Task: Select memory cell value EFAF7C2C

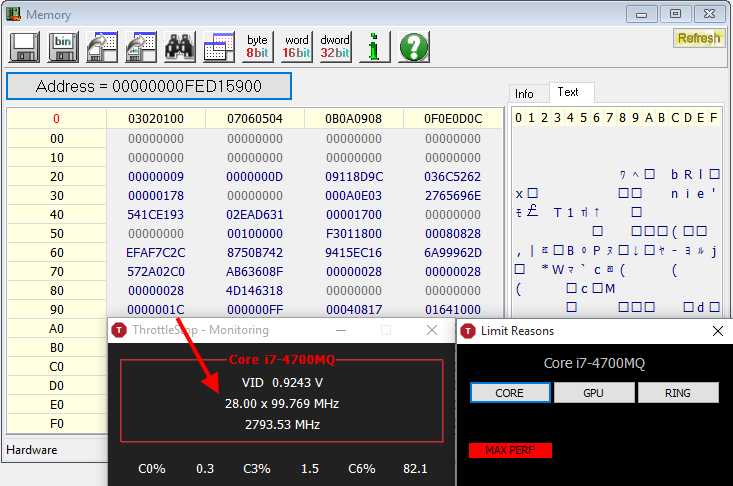Action: pyautogui.click(x=155, y=252)
